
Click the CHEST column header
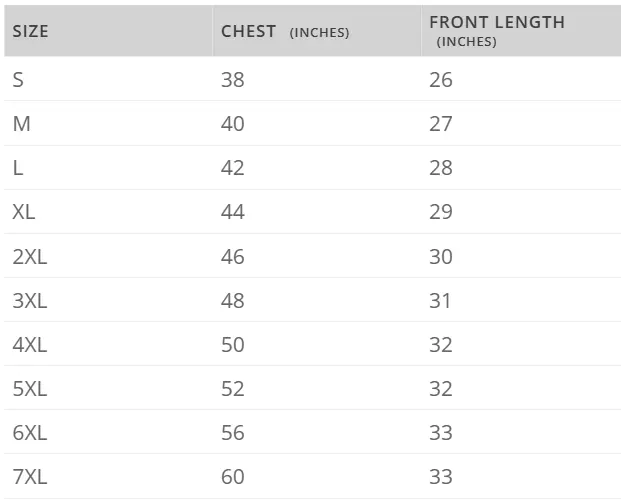point(249,31)
